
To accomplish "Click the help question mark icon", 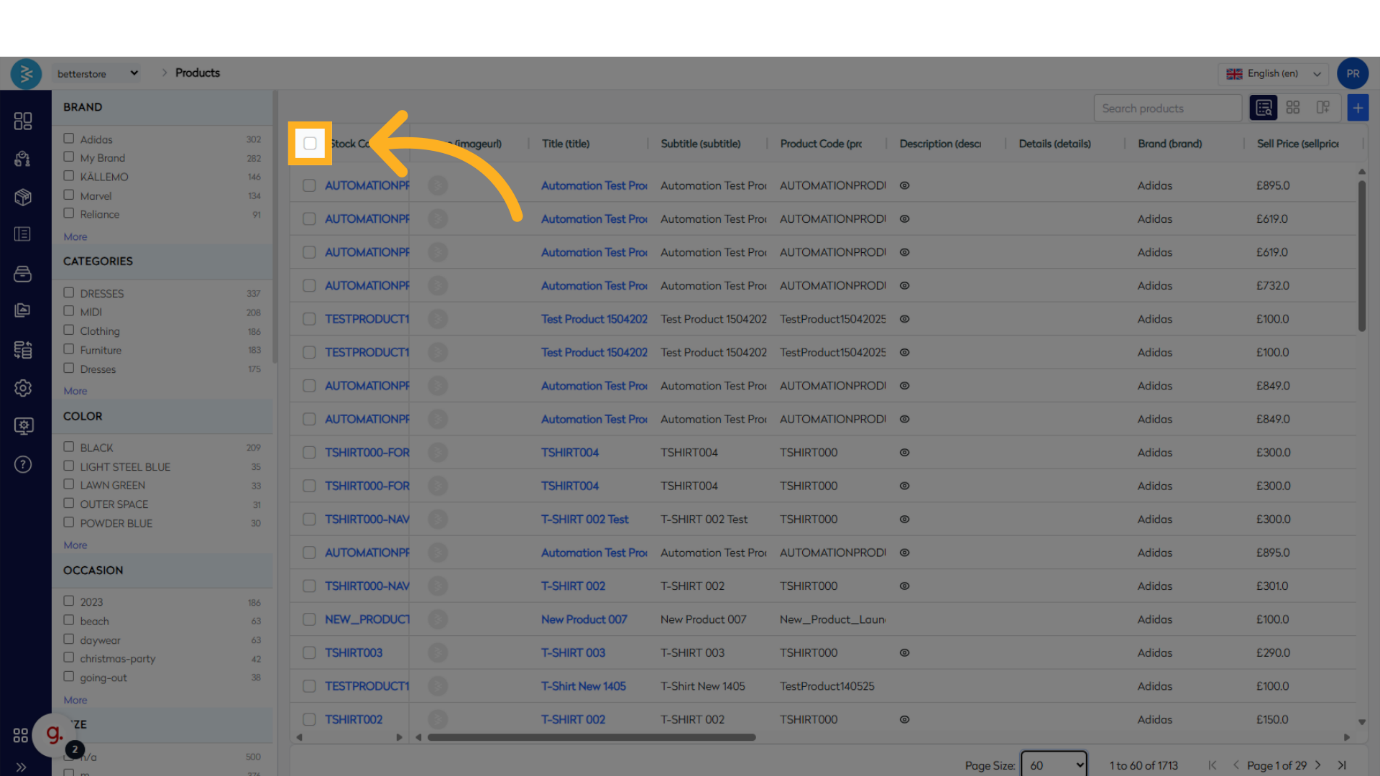I will [x=22, y=464].
